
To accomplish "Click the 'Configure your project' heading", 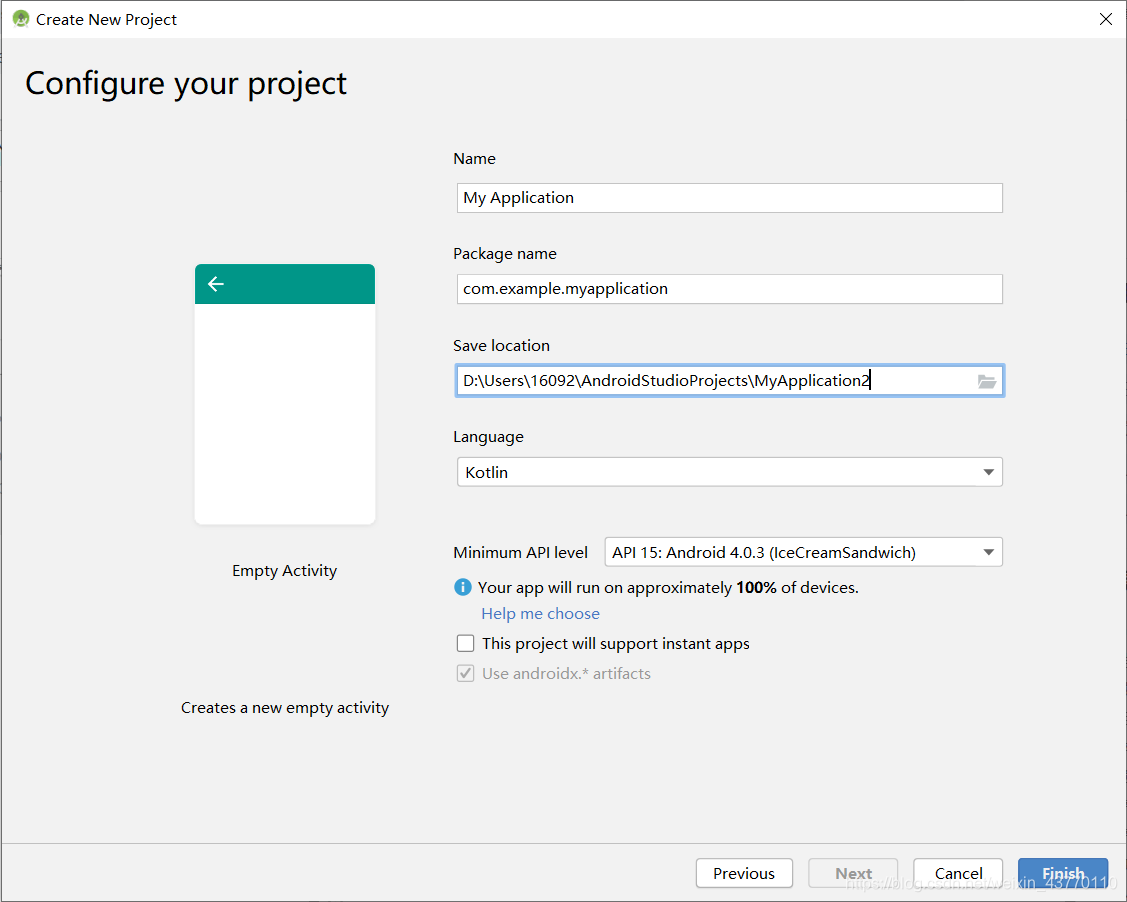I will pos(186,84).
